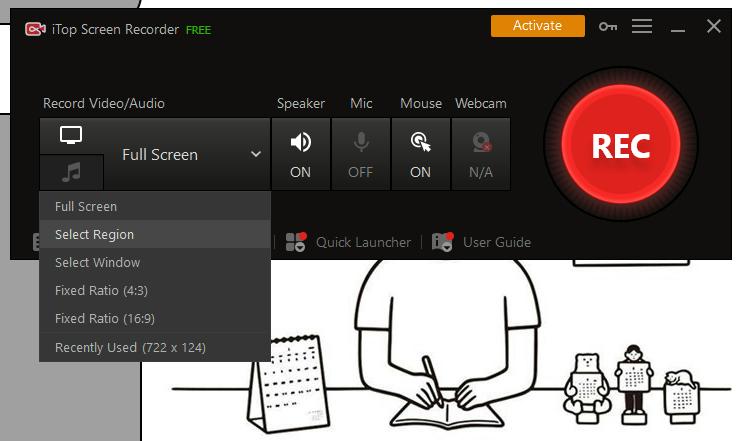Click the dropdown chevron arrow
This screenshot has width=748, height=441.
256,154
